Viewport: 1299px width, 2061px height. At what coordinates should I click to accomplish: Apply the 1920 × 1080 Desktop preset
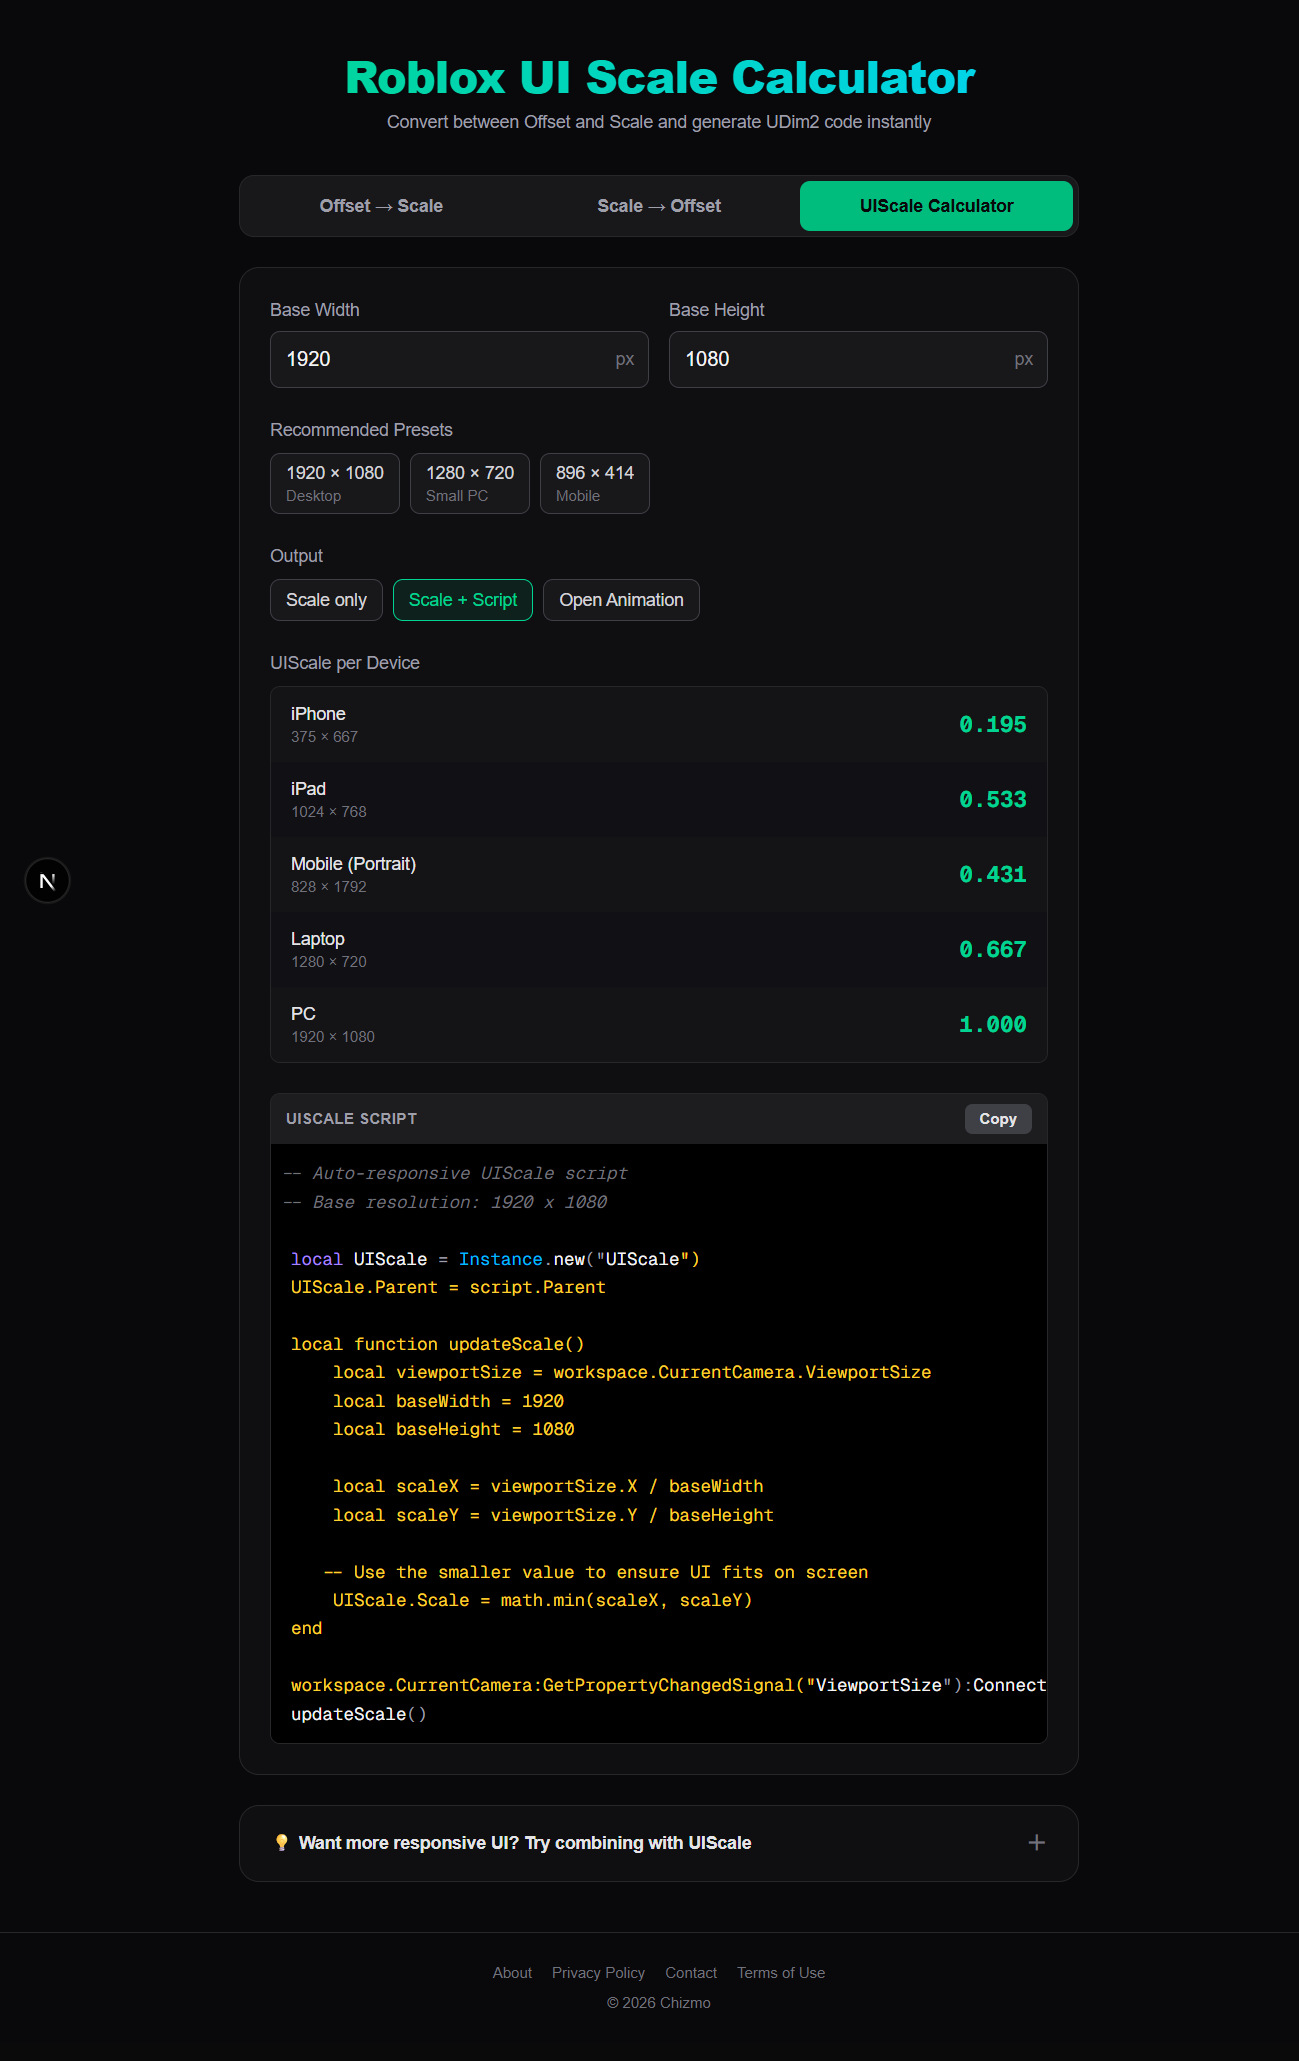pos(335,483)
